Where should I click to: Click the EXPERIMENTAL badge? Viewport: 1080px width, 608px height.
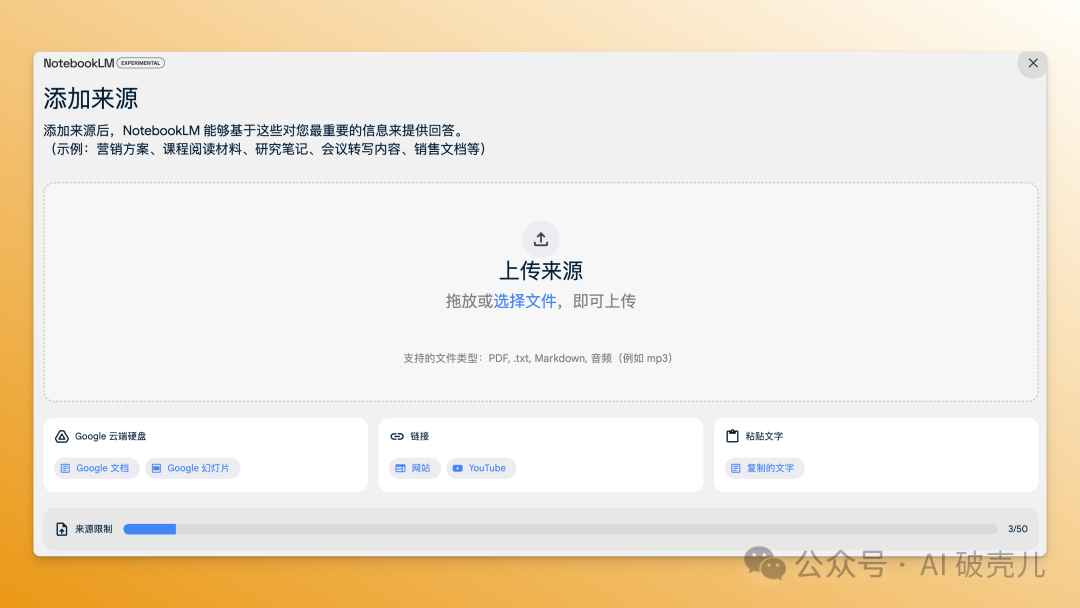tap(141, 63)
